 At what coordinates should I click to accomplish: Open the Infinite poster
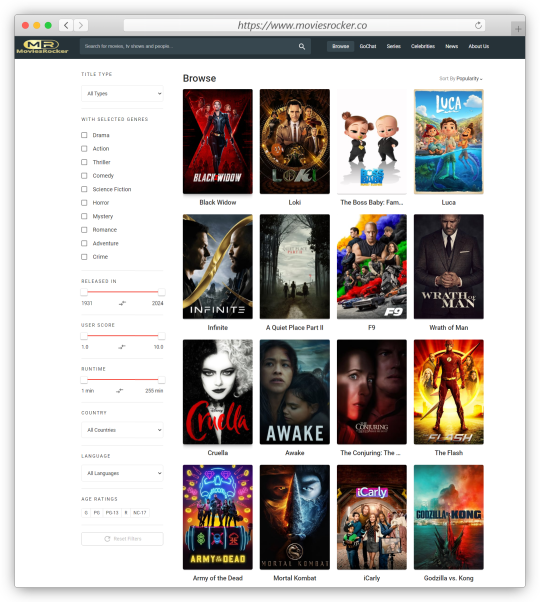pos(218,266)
